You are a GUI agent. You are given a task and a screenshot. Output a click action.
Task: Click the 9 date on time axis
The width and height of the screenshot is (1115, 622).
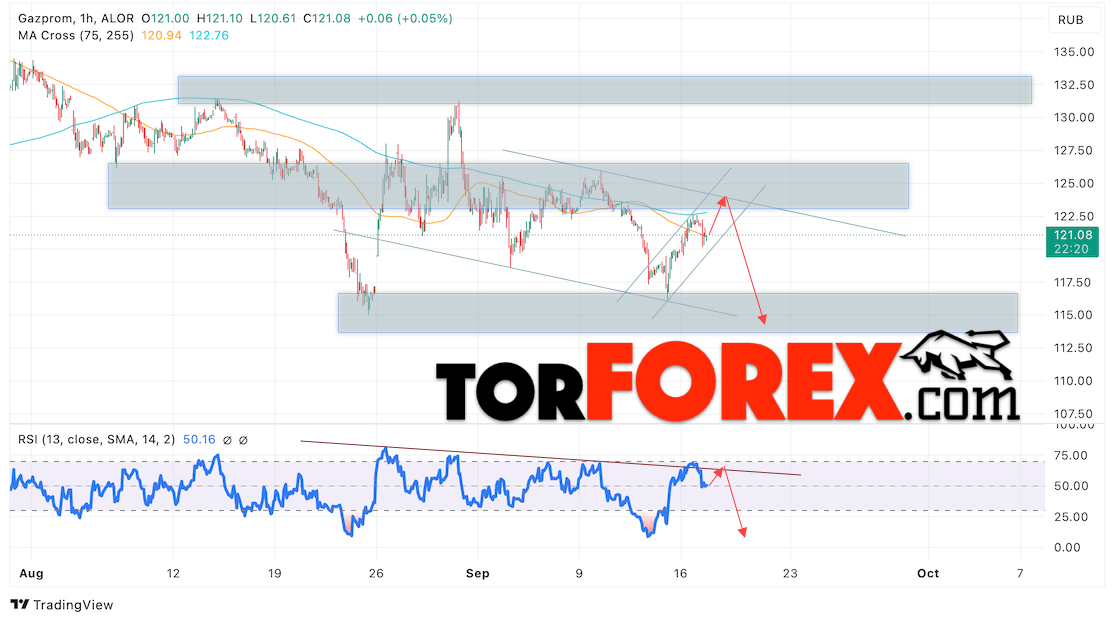579,573
